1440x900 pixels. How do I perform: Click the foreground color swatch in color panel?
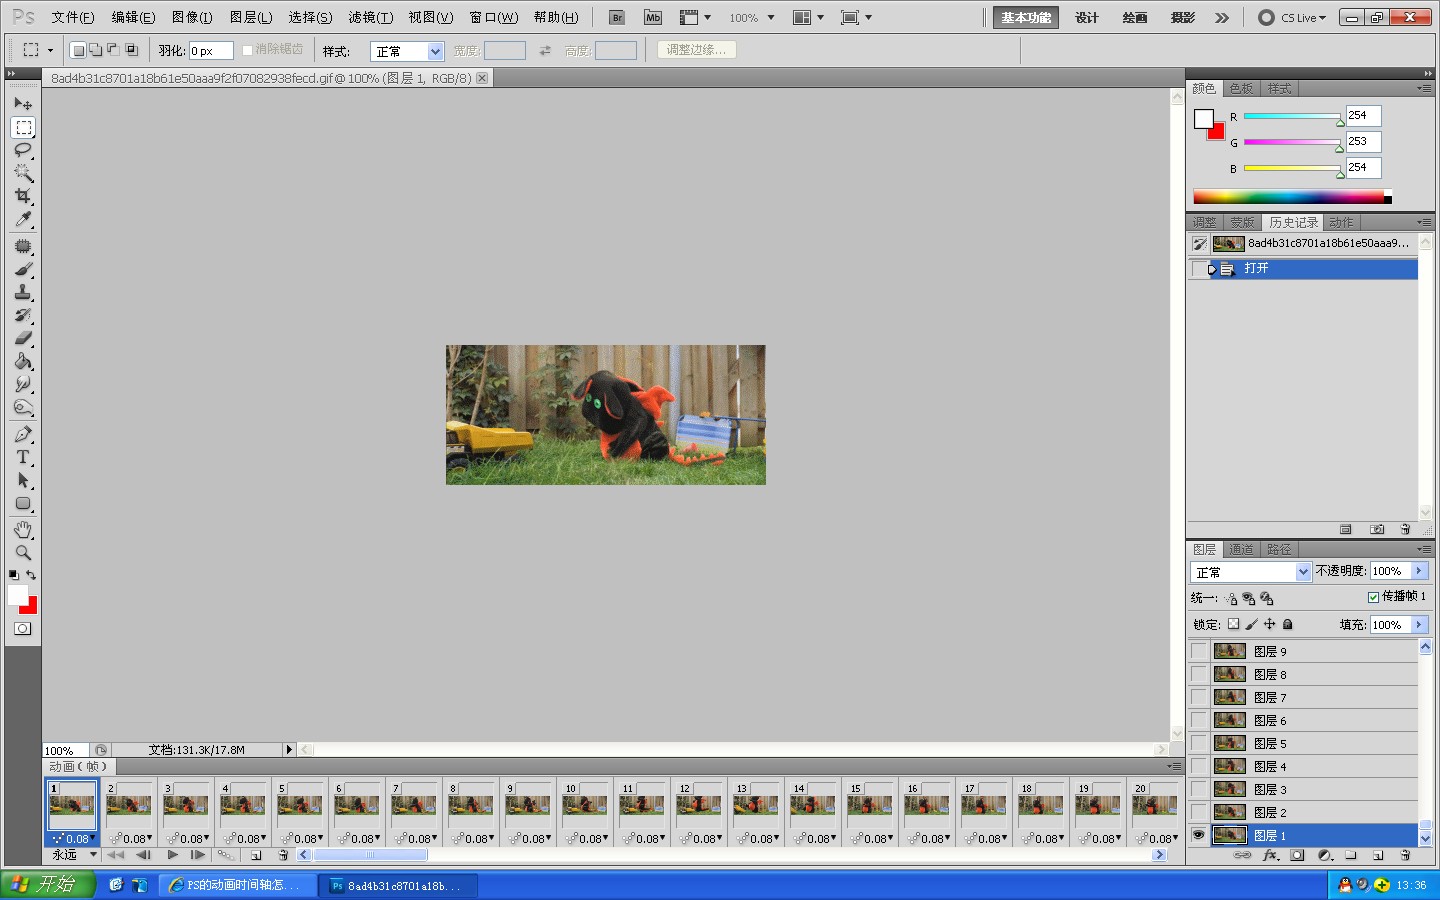coord(1204,119)
